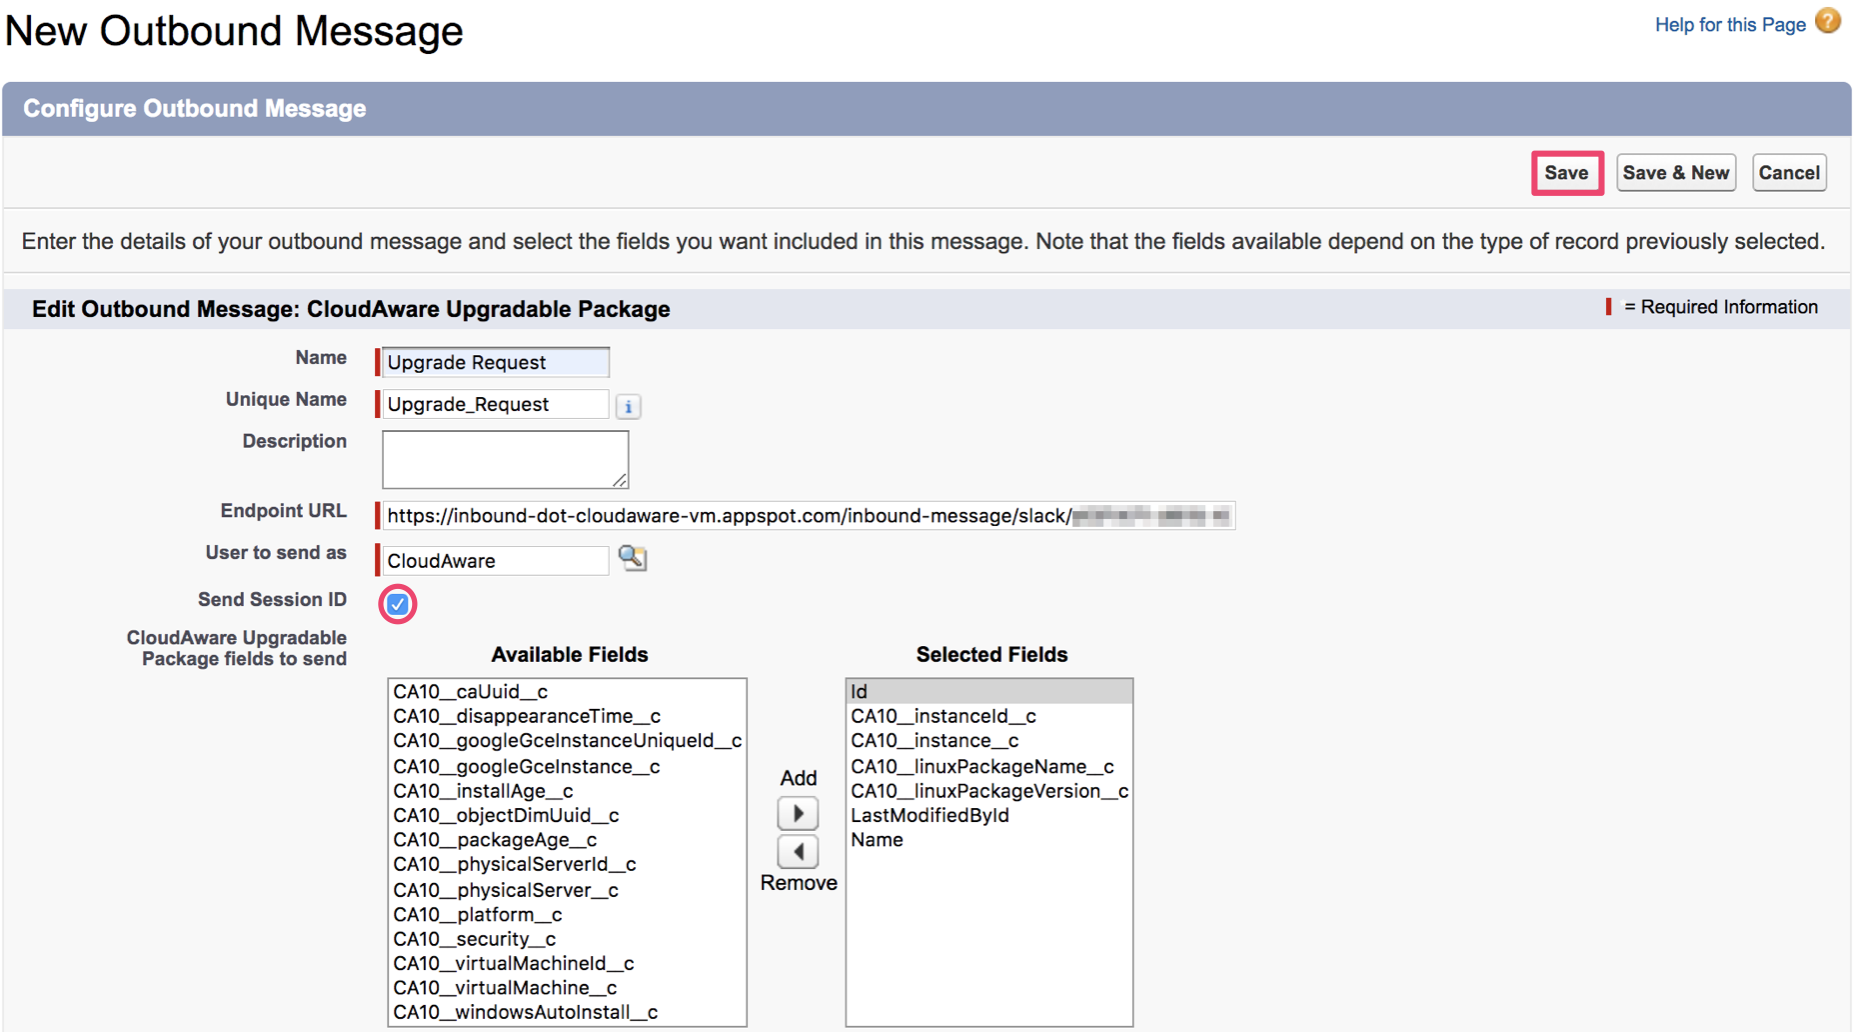Select Id in the Selected Fields list
1856x1032 pixels.
859,692
